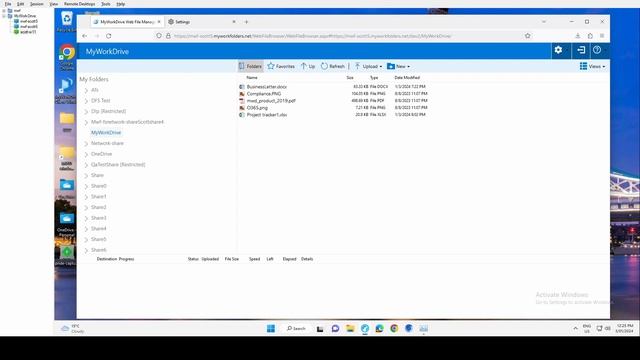The width and height of the screenshot is (640, 360).
Task: Switch to the Settings browser tab
Action: 182,22
